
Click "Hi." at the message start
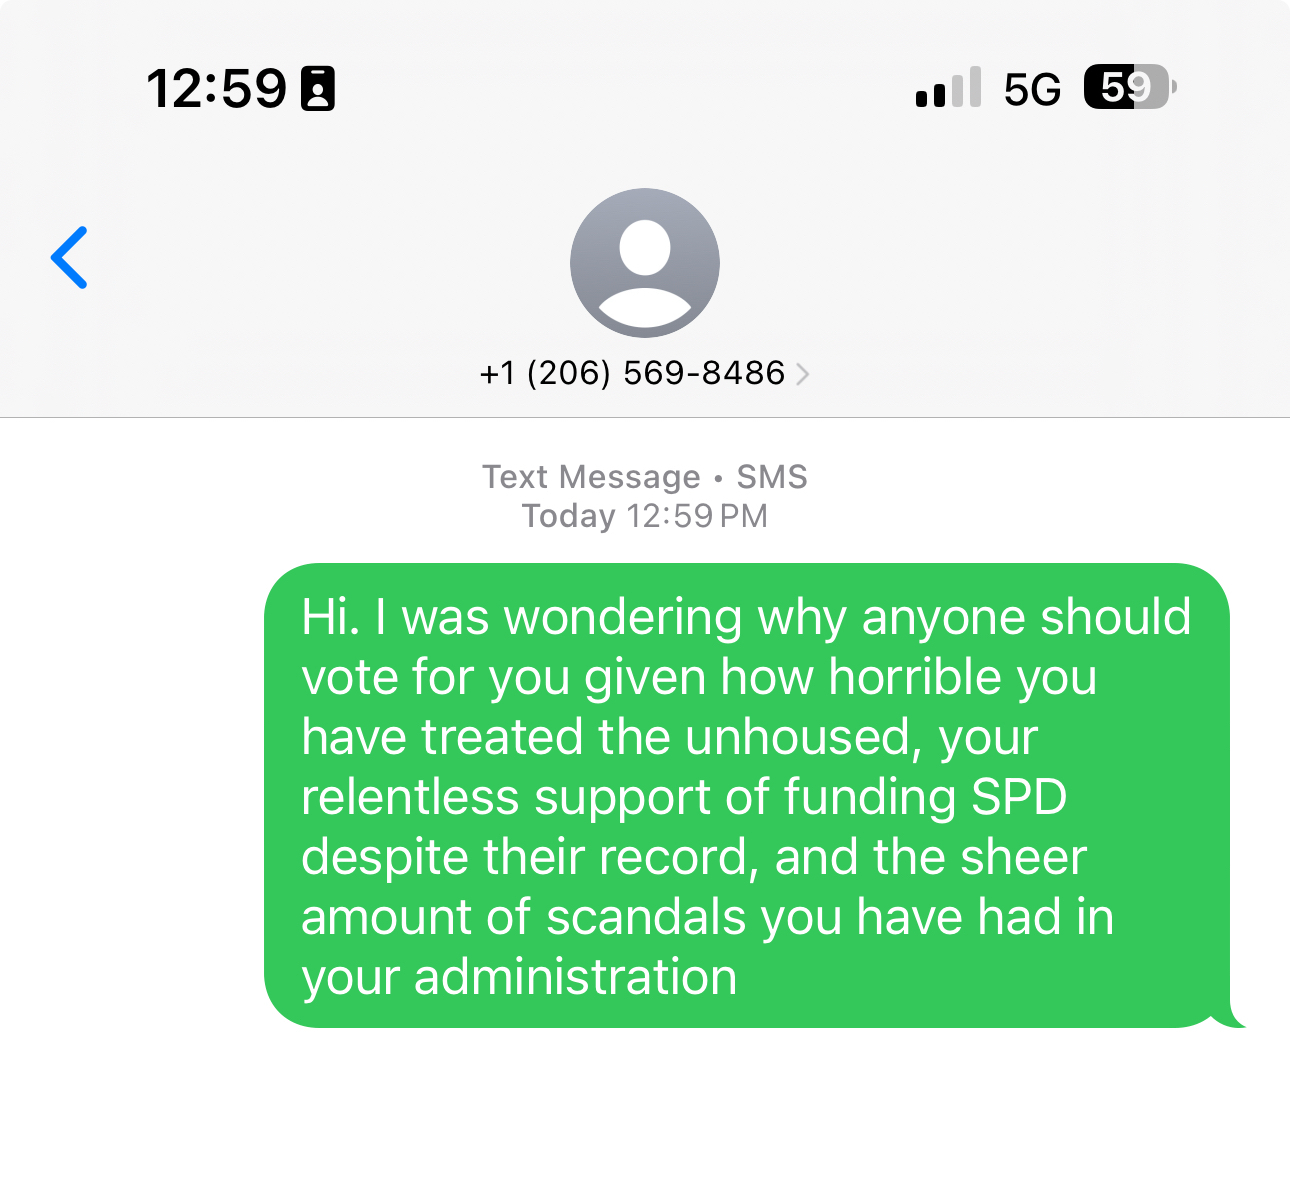331,617
